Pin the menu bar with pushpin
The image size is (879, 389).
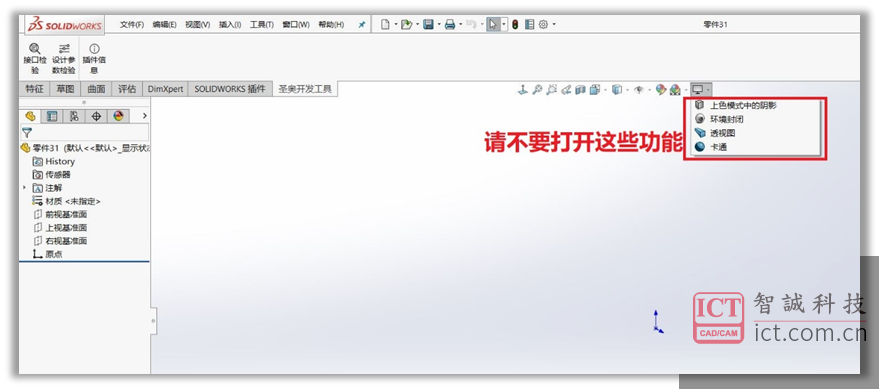(x=362, y=25)
